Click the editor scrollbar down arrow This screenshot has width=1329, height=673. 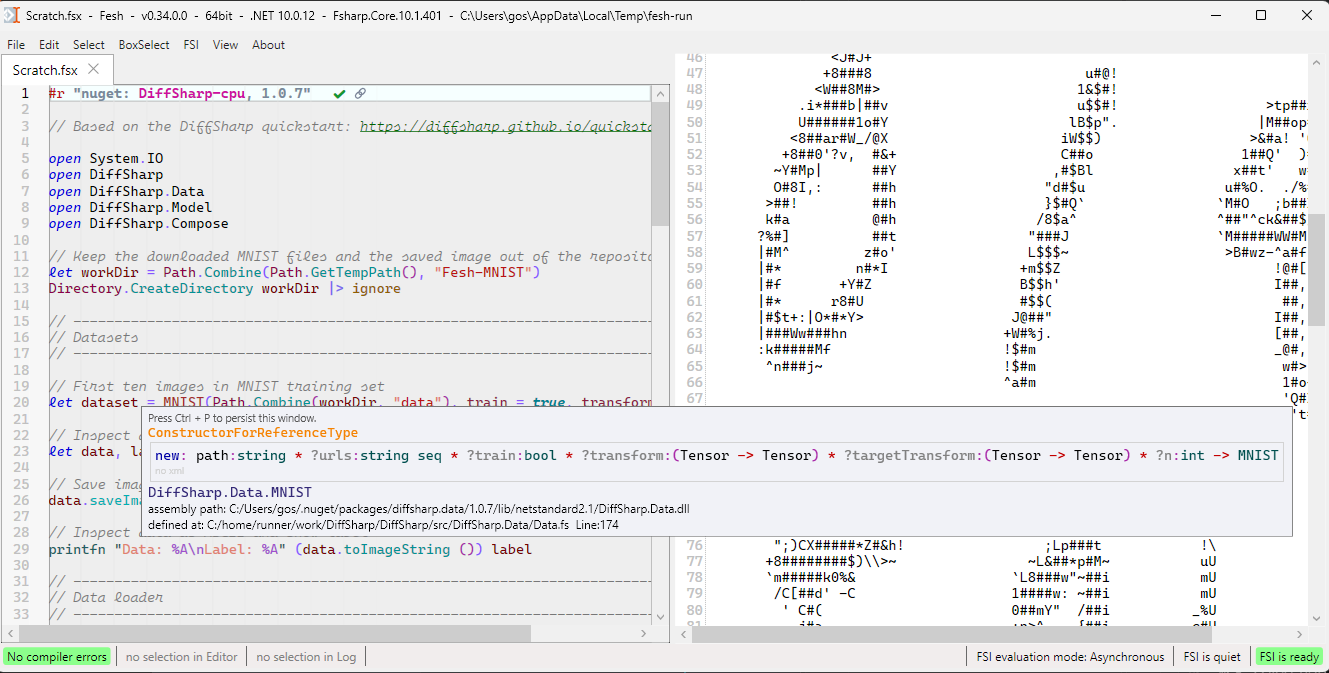tap(660, 616)
